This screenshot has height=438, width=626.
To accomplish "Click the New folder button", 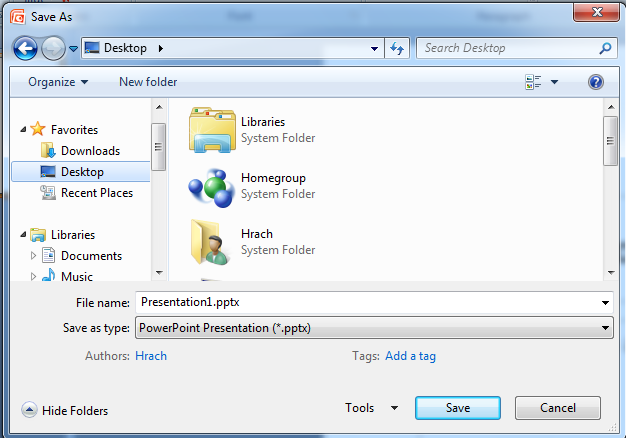I will point(148,82).
